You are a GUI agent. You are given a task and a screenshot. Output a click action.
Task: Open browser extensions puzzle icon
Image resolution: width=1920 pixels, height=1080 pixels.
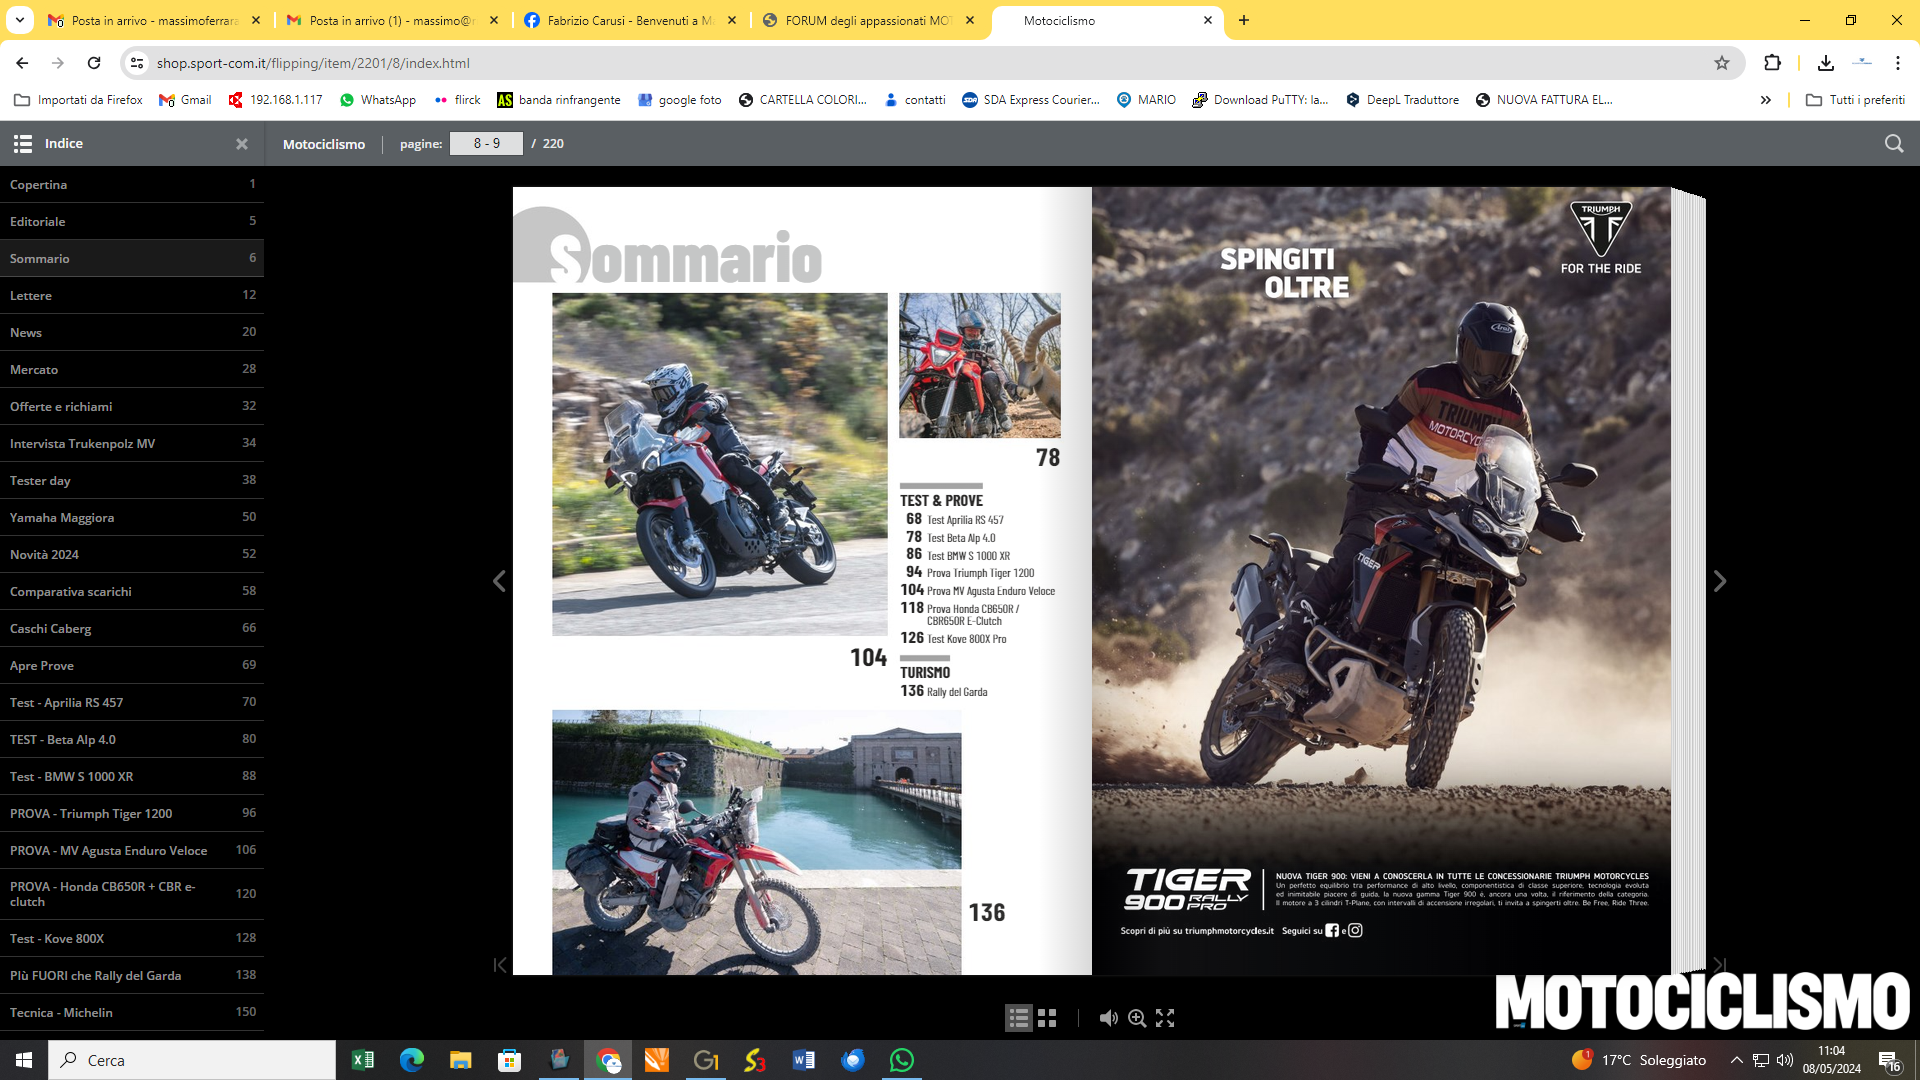1772,63
